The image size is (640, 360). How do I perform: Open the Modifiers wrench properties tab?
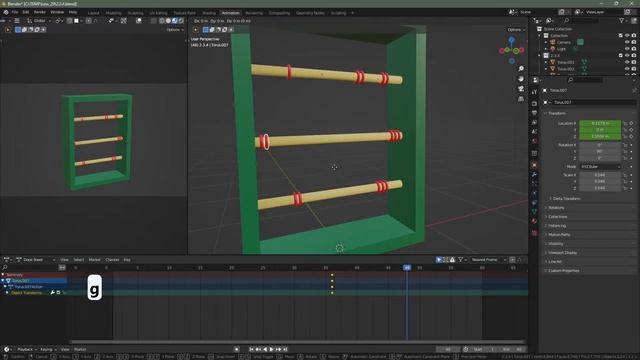tap(534, 175)
